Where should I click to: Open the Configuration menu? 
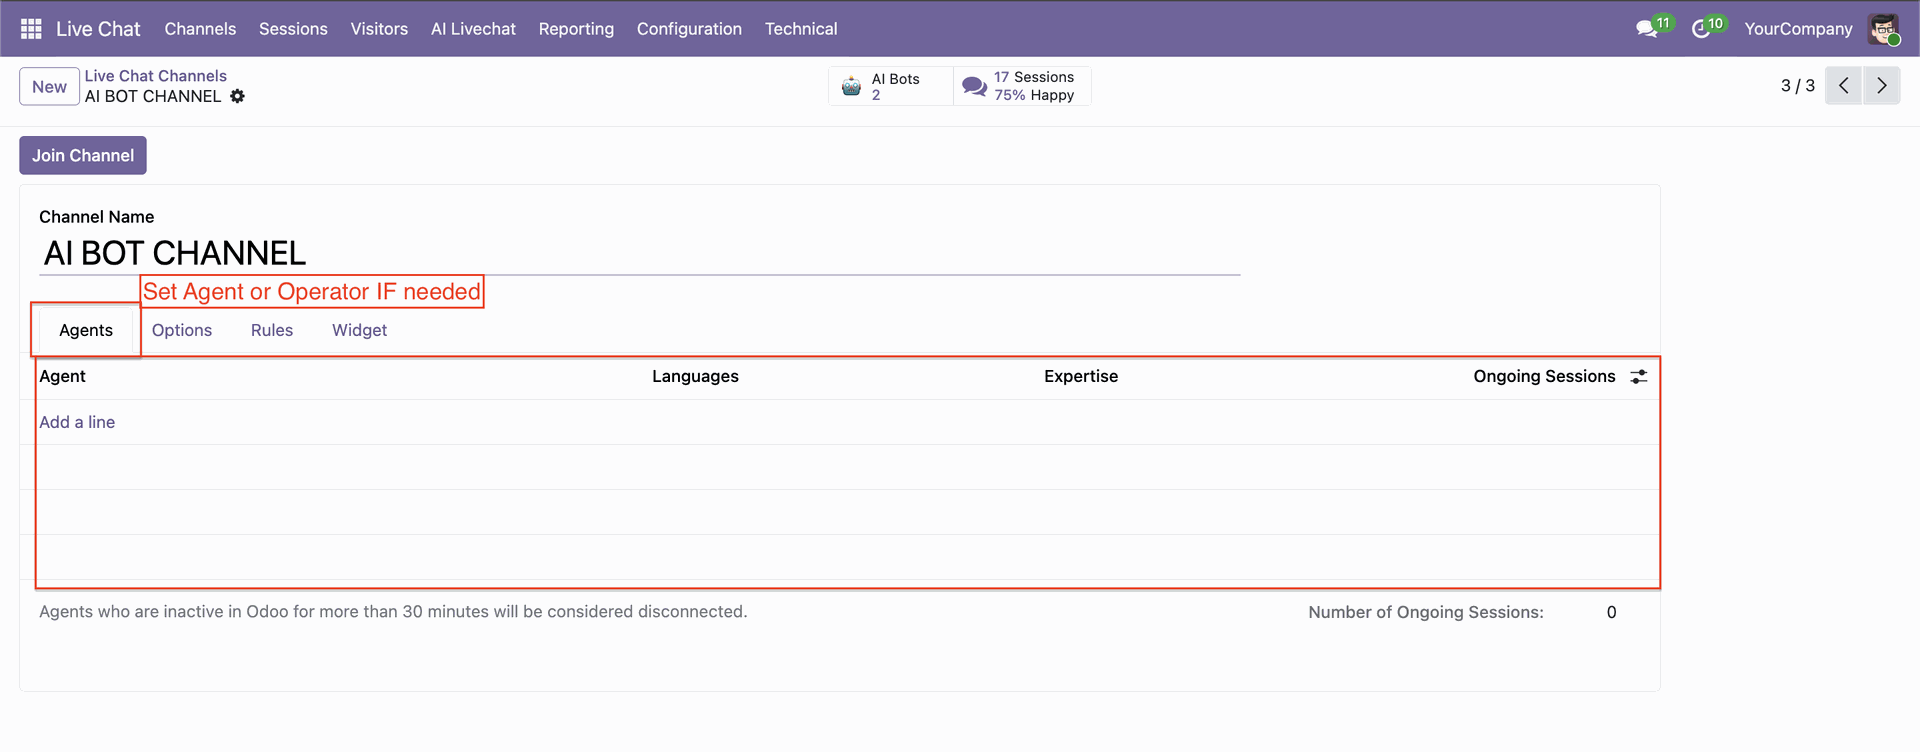pos(689,29)
